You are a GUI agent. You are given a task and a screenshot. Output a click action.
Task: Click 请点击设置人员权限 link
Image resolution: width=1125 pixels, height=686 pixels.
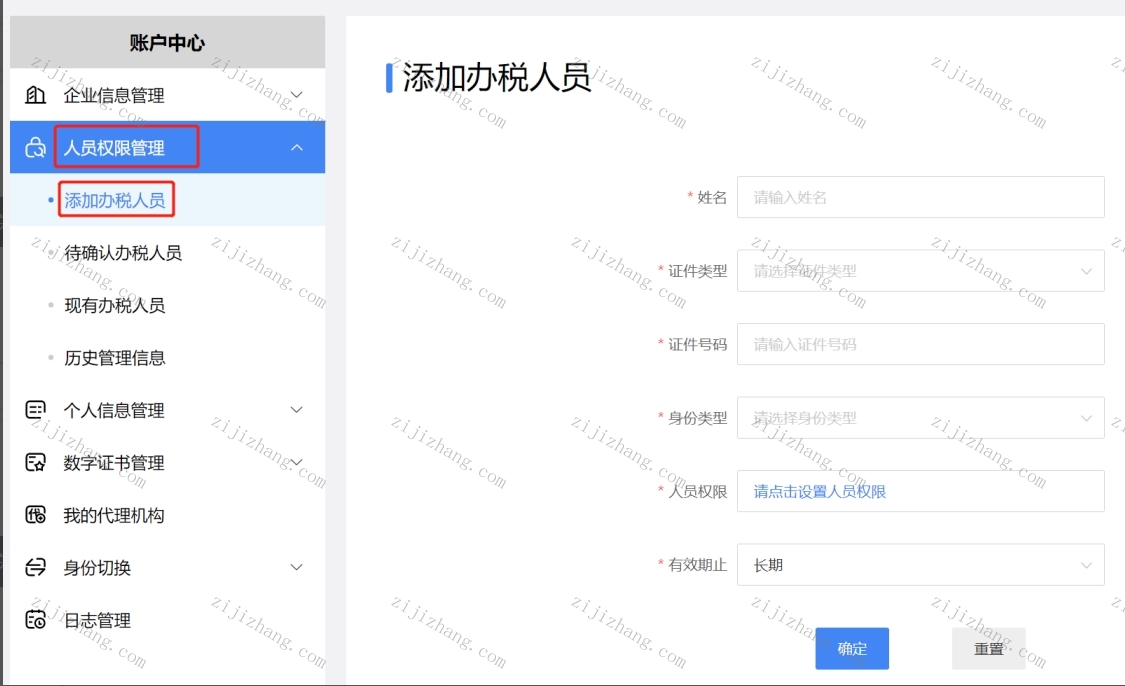coord(819,492)
